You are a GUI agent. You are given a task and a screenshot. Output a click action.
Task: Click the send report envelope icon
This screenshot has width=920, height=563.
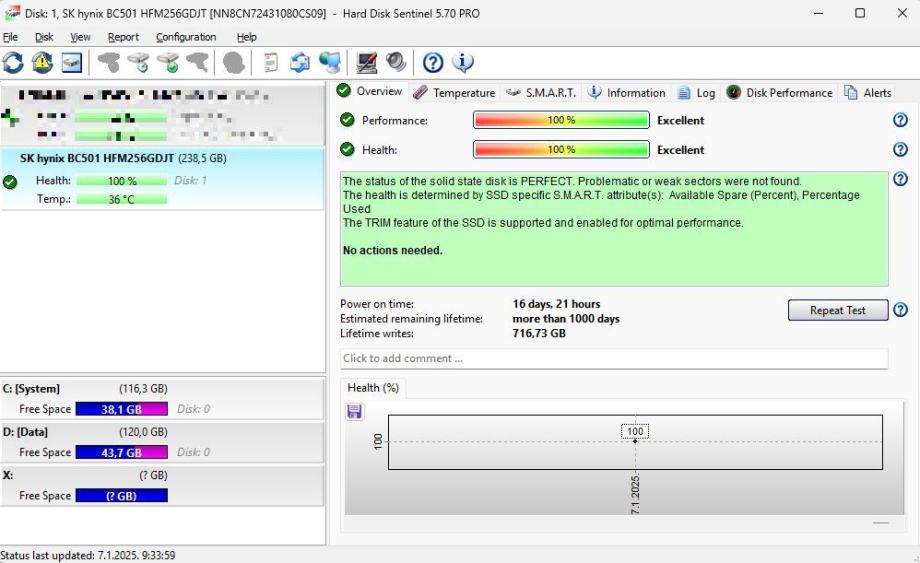tap(300, 62)
